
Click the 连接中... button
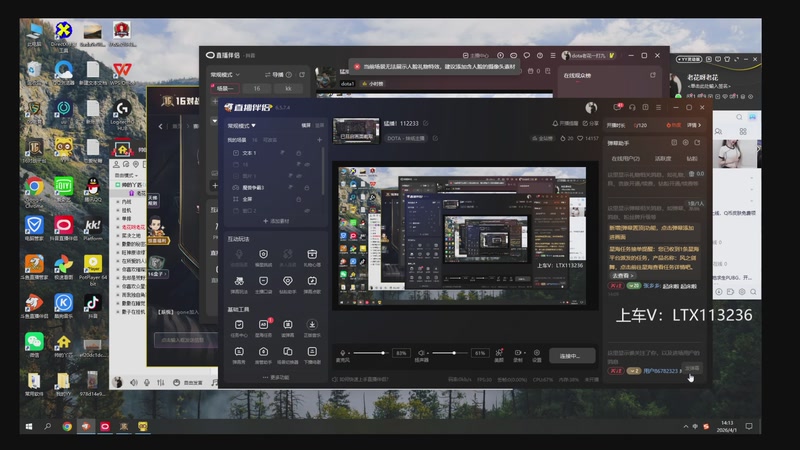point(572,356)
